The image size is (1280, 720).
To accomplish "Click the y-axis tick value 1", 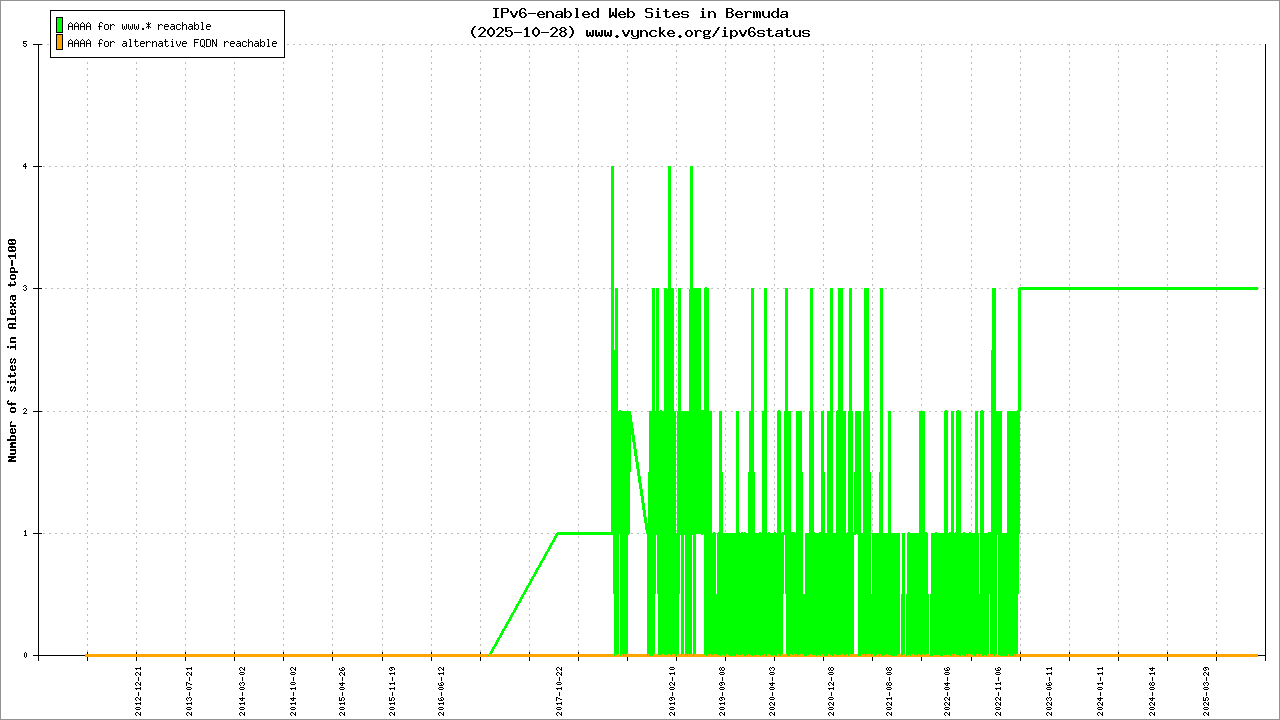I will 37,533.
